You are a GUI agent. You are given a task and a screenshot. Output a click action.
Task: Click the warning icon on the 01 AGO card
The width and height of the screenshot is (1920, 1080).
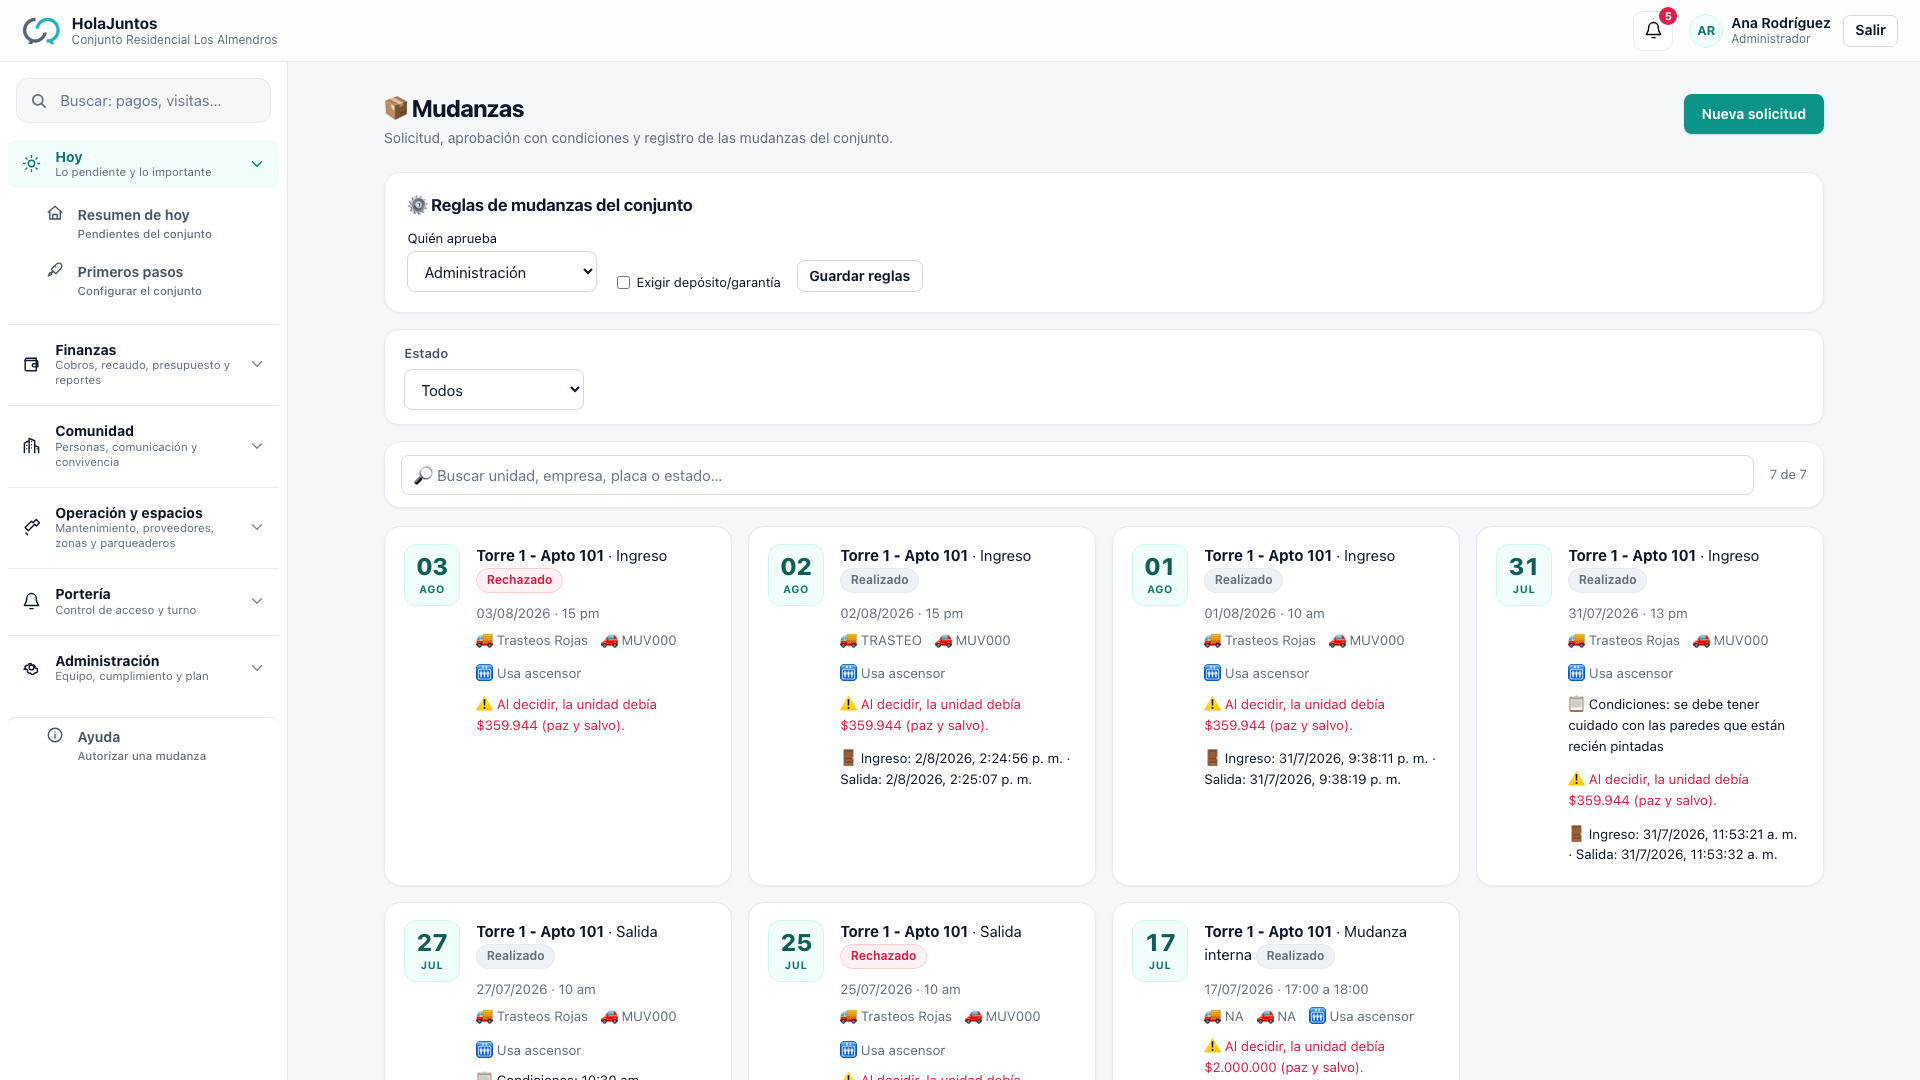click(1212, 704)
